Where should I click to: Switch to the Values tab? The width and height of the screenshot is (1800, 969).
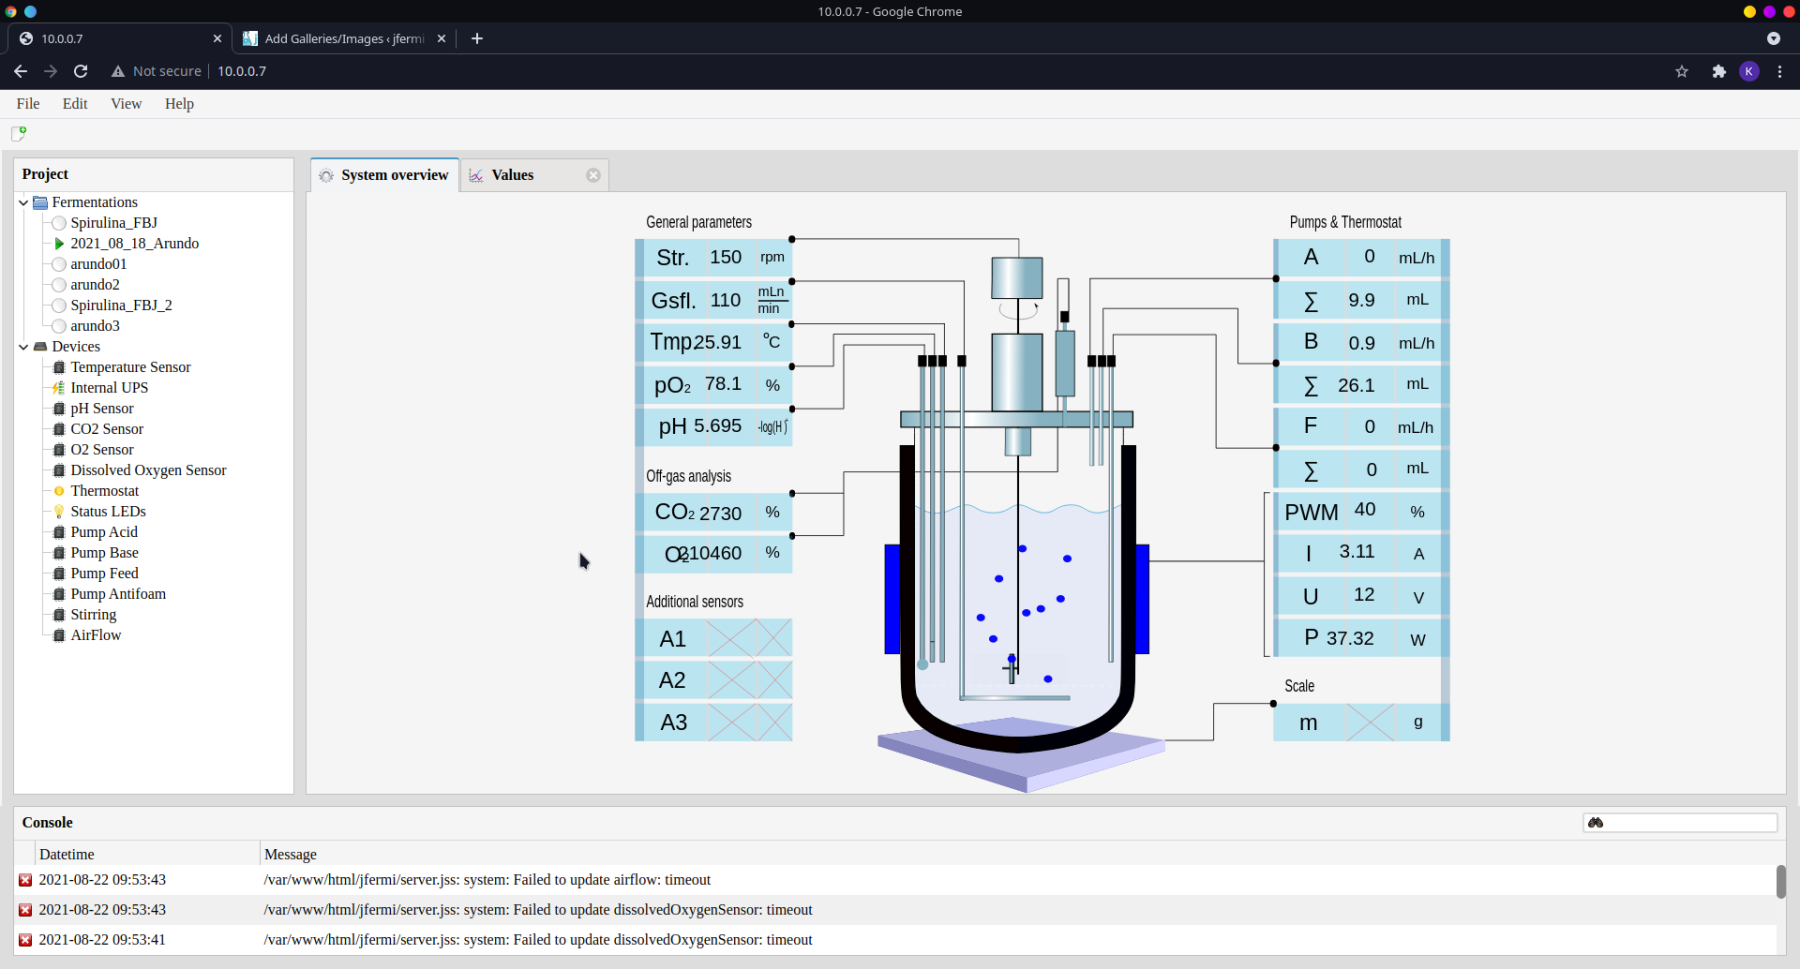pyautogui.click(x=512, y=175)
